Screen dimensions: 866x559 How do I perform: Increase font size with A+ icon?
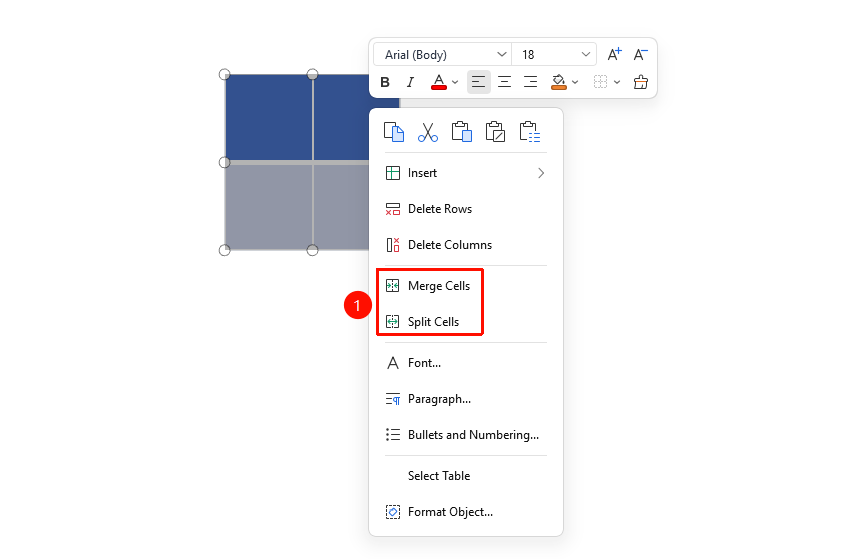coord(614,54)
